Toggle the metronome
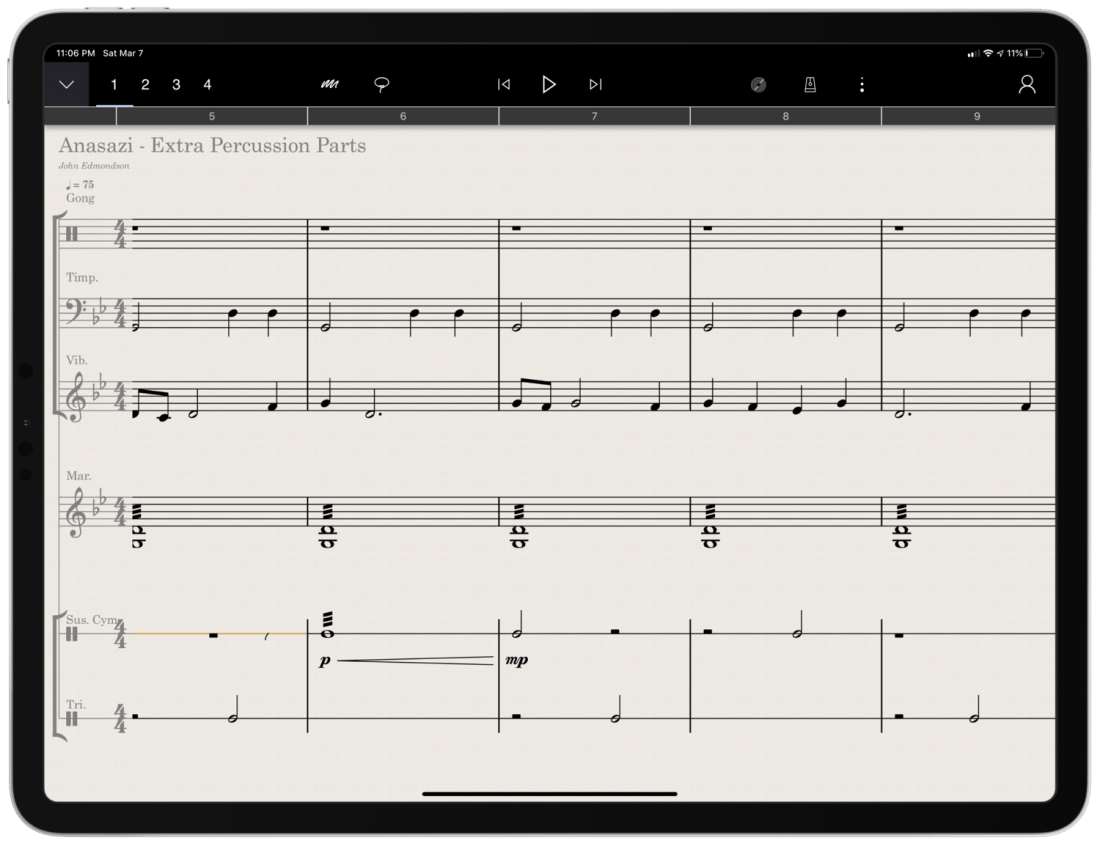Image resolution: width=1100 pixels, height=846 pixels. click(x=810, y=85)
